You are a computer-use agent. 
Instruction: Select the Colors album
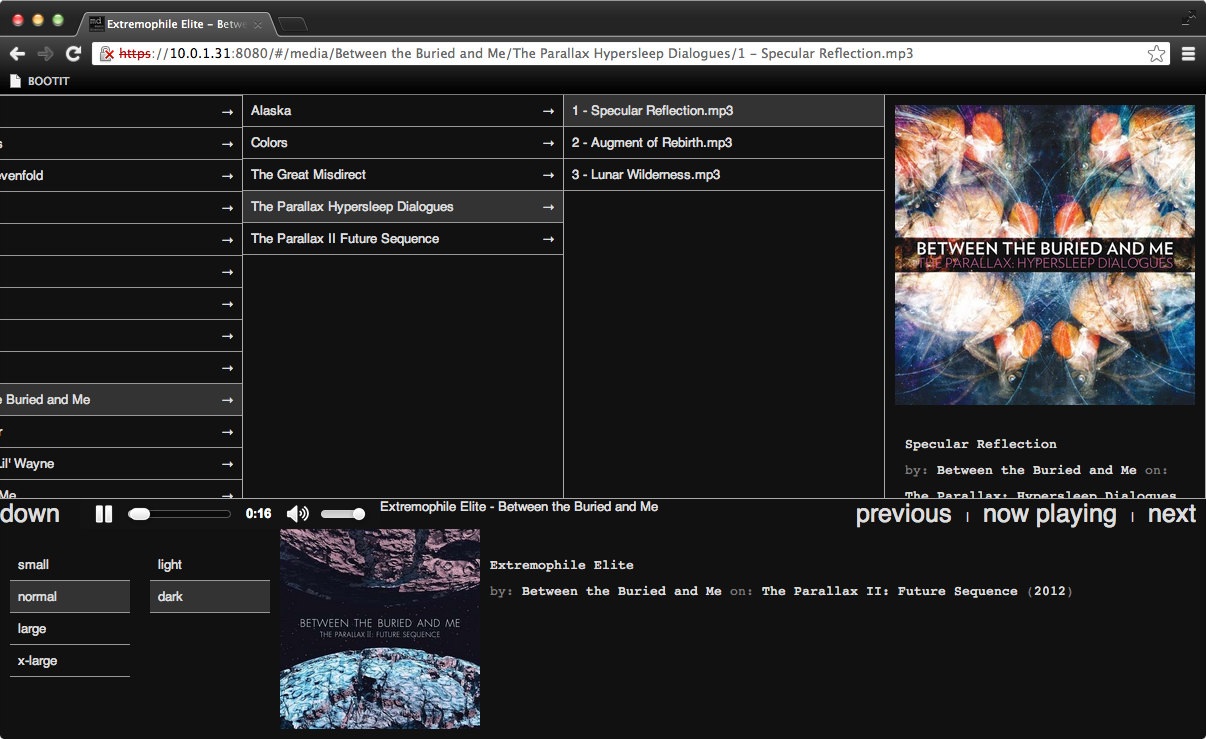point(402,143)
